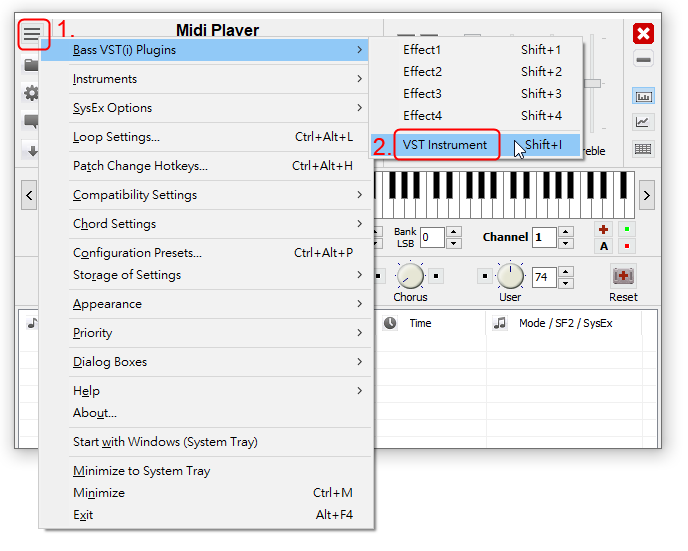This screenshot has width=688, height=551.
Task: Toggle the red indicator light button
Action: coord(627,246)
